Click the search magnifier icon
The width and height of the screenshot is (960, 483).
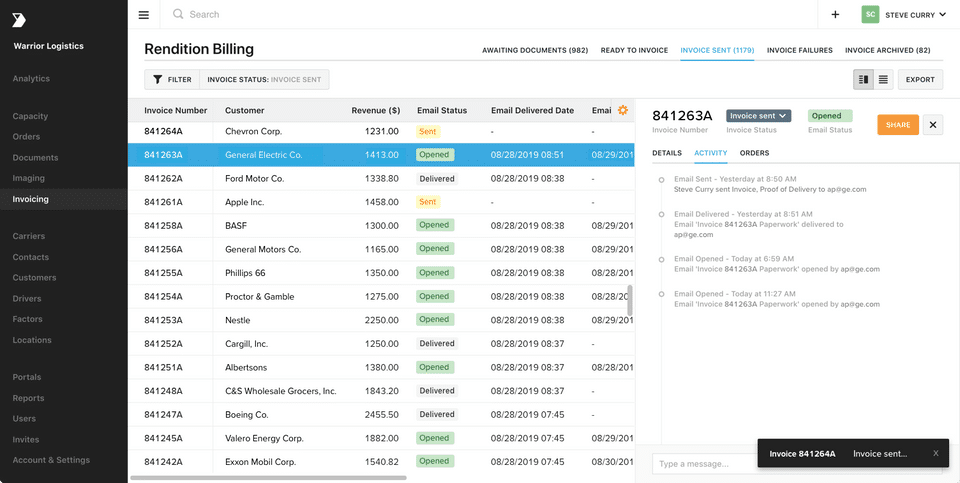pyautogui.click(x=178, y=15)
